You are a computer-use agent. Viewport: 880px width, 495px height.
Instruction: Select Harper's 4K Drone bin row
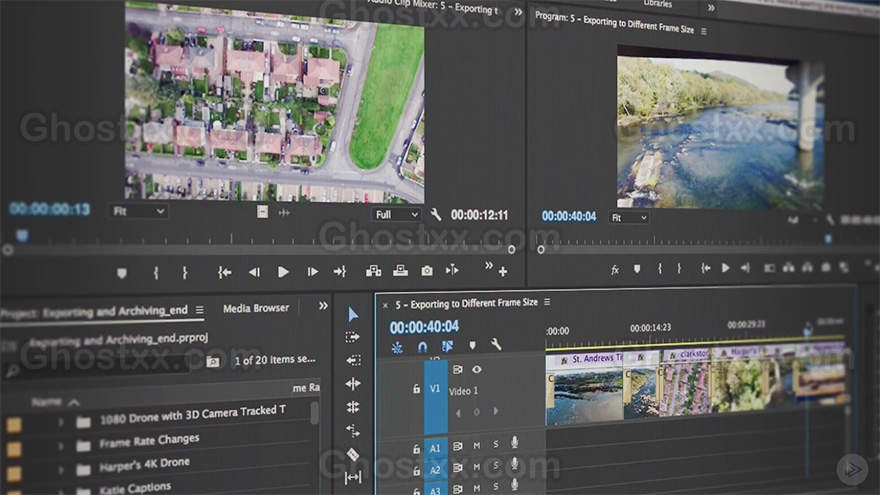pos(160,466)
